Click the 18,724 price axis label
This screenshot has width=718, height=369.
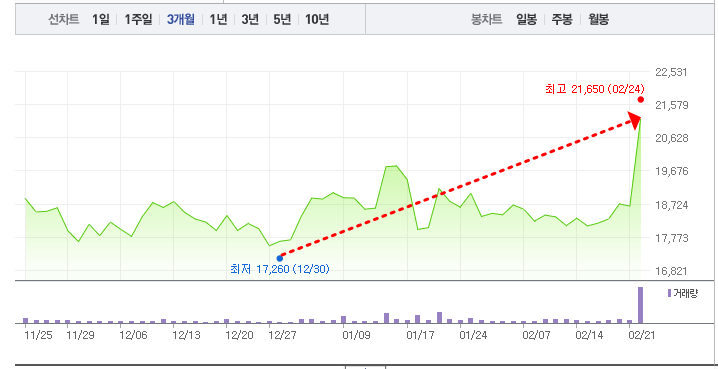671,205
